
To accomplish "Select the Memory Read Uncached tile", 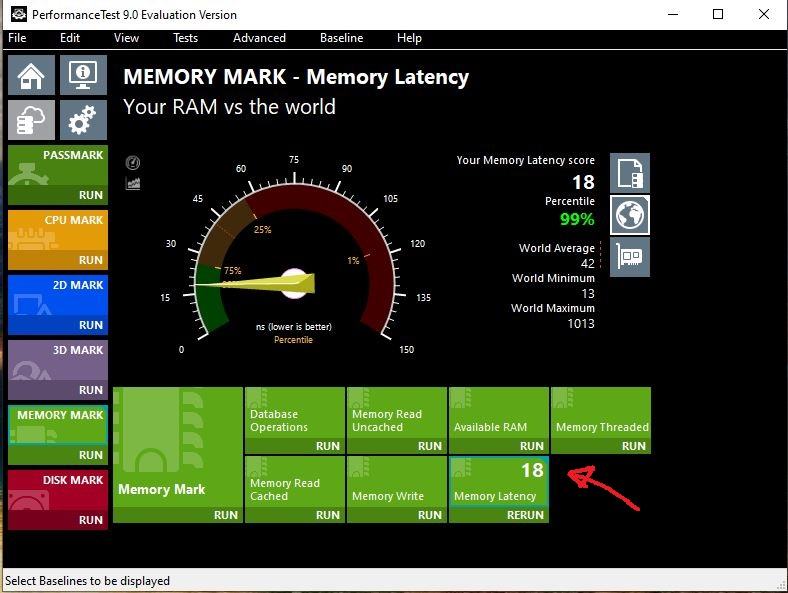I will (x=397, y=413).
